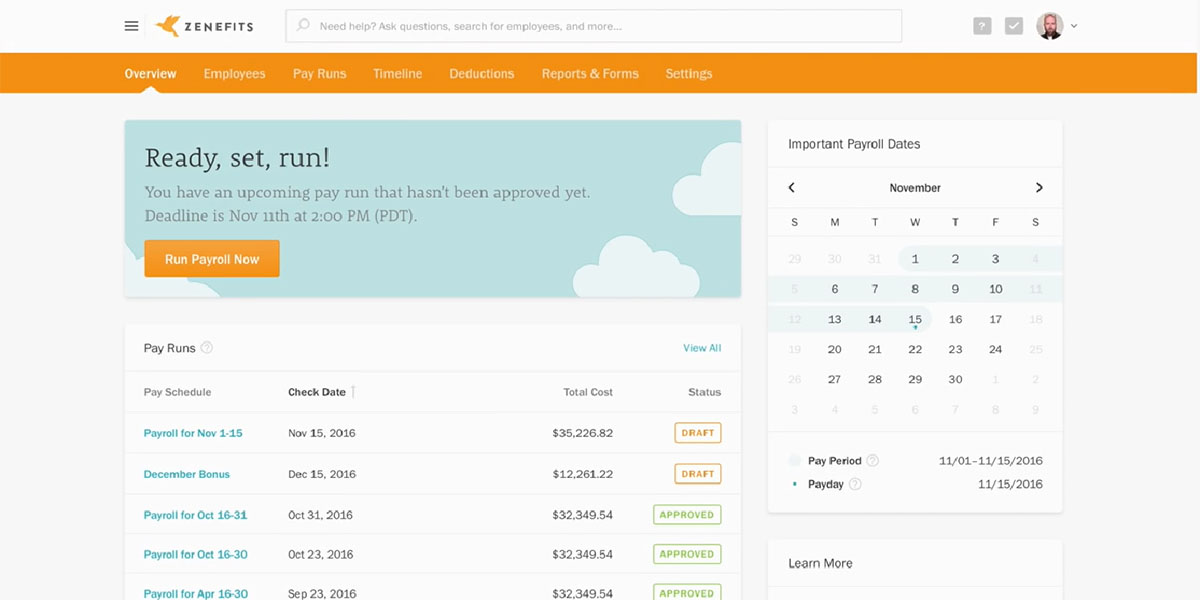The height and width of the screenshot is (600, 1200).
Task: Click the Pay Runs help icon
Action: click(x=207, y=348)
